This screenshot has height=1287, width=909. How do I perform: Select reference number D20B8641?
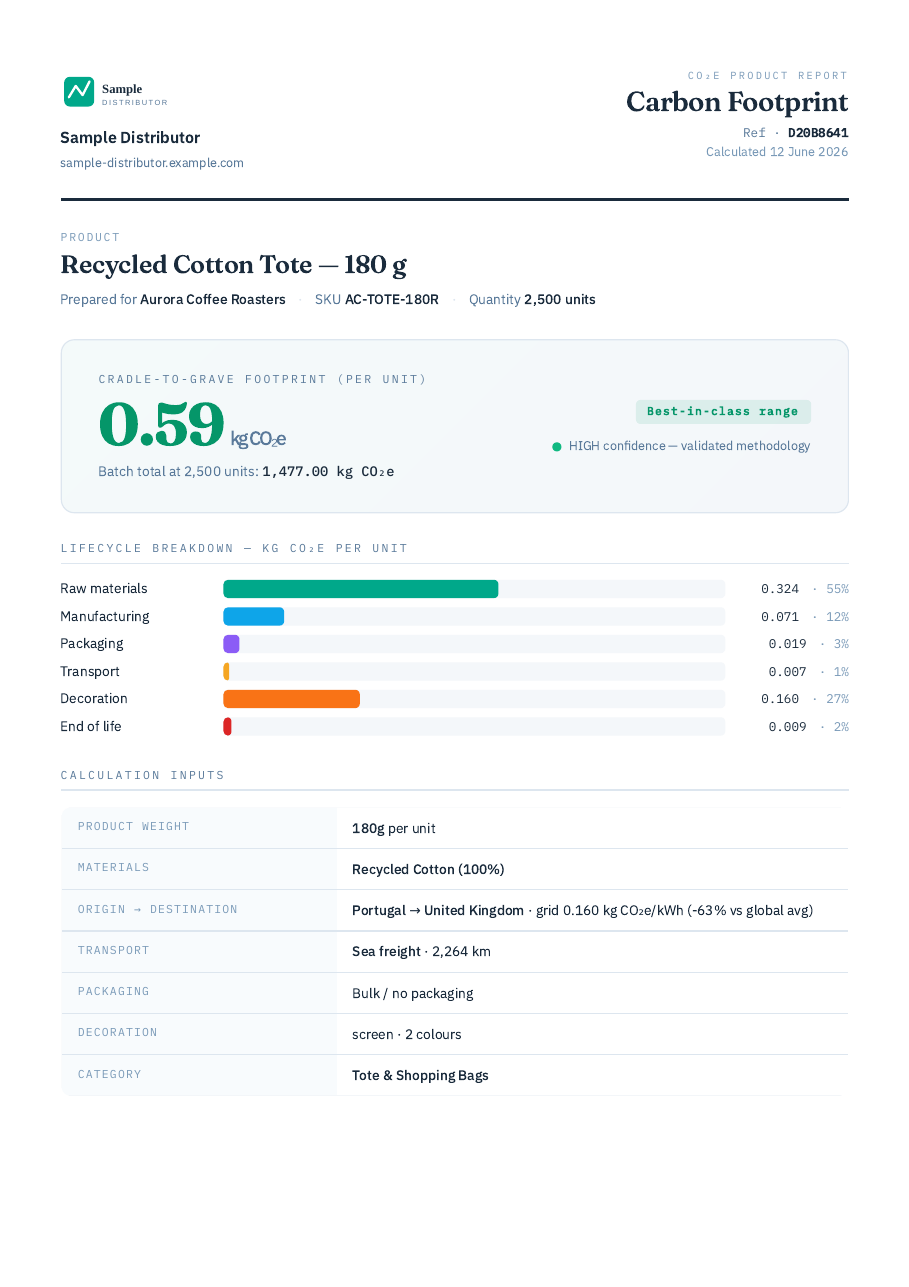point(818,133)
